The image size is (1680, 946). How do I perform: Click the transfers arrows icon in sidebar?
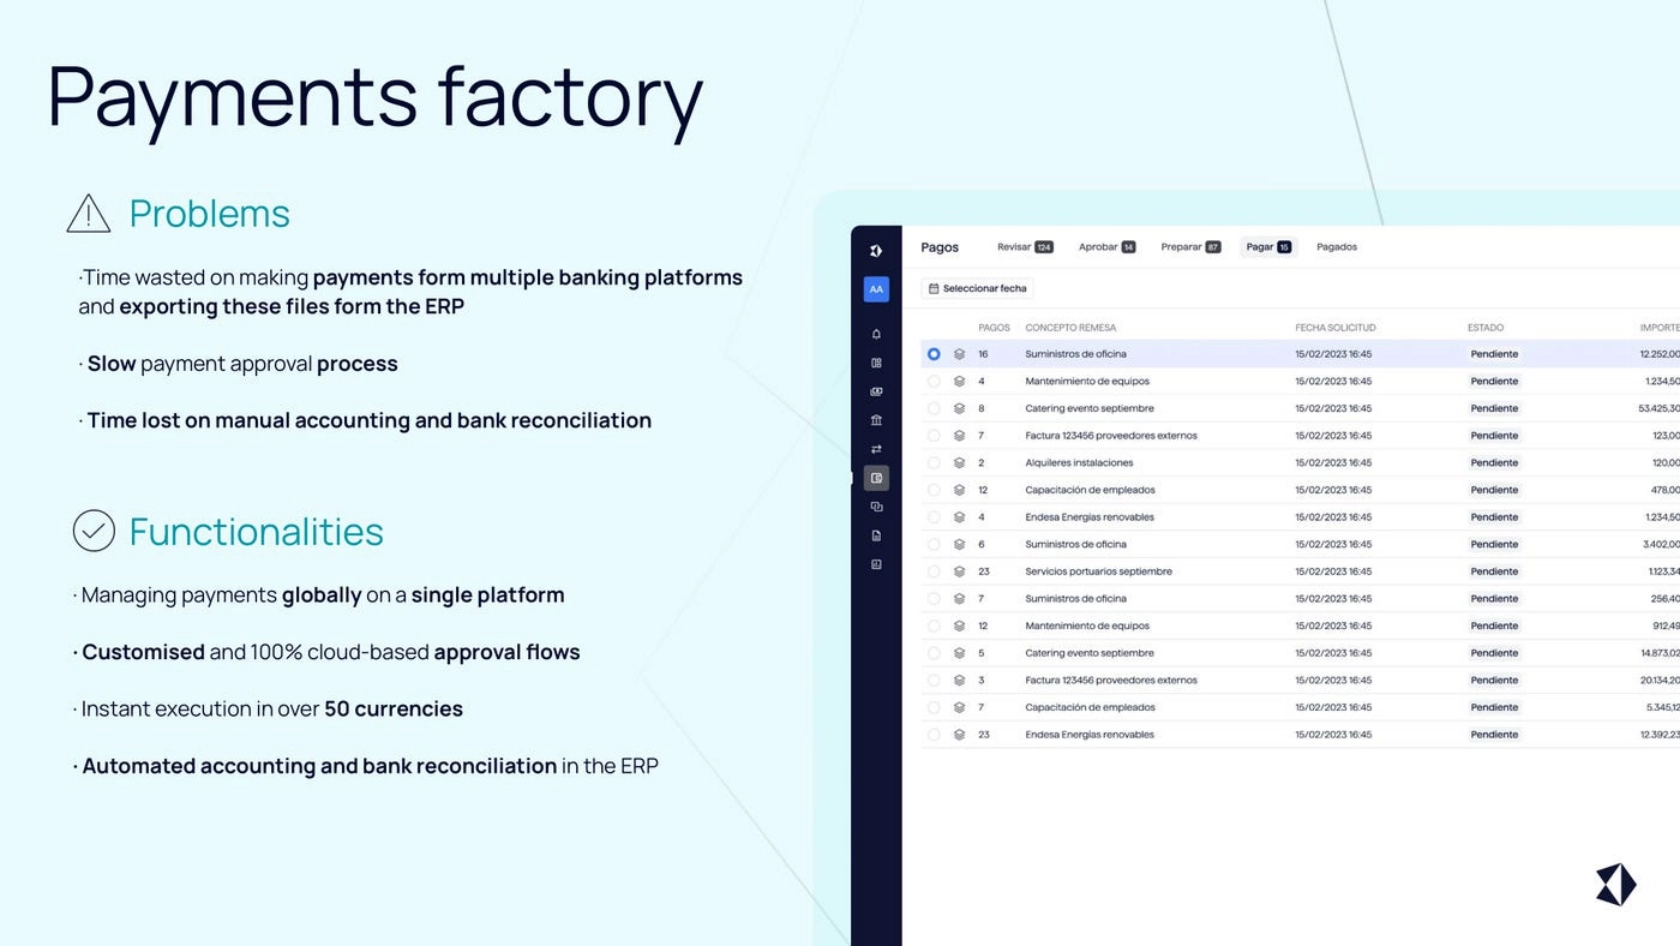pos(876,449)
